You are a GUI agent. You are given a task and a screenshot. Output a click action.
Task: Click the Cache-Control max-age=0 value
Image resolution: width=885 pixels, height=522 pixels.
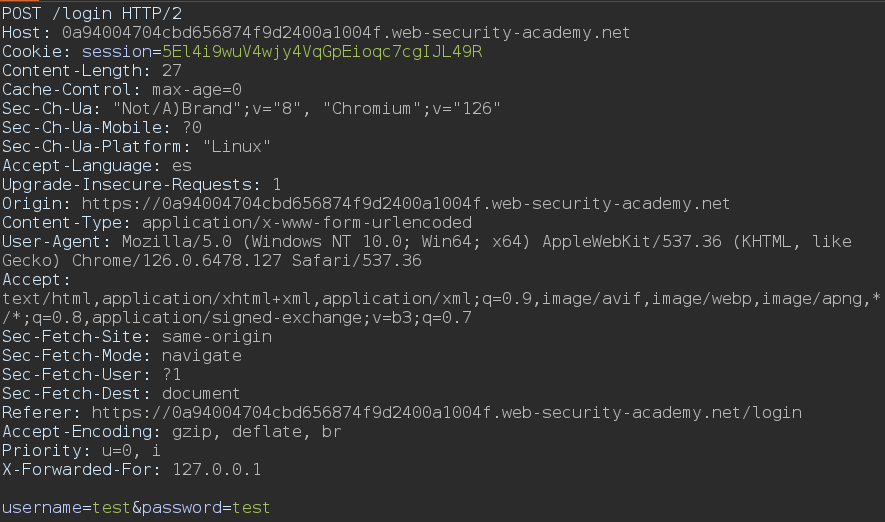click(x=197, y=89)
